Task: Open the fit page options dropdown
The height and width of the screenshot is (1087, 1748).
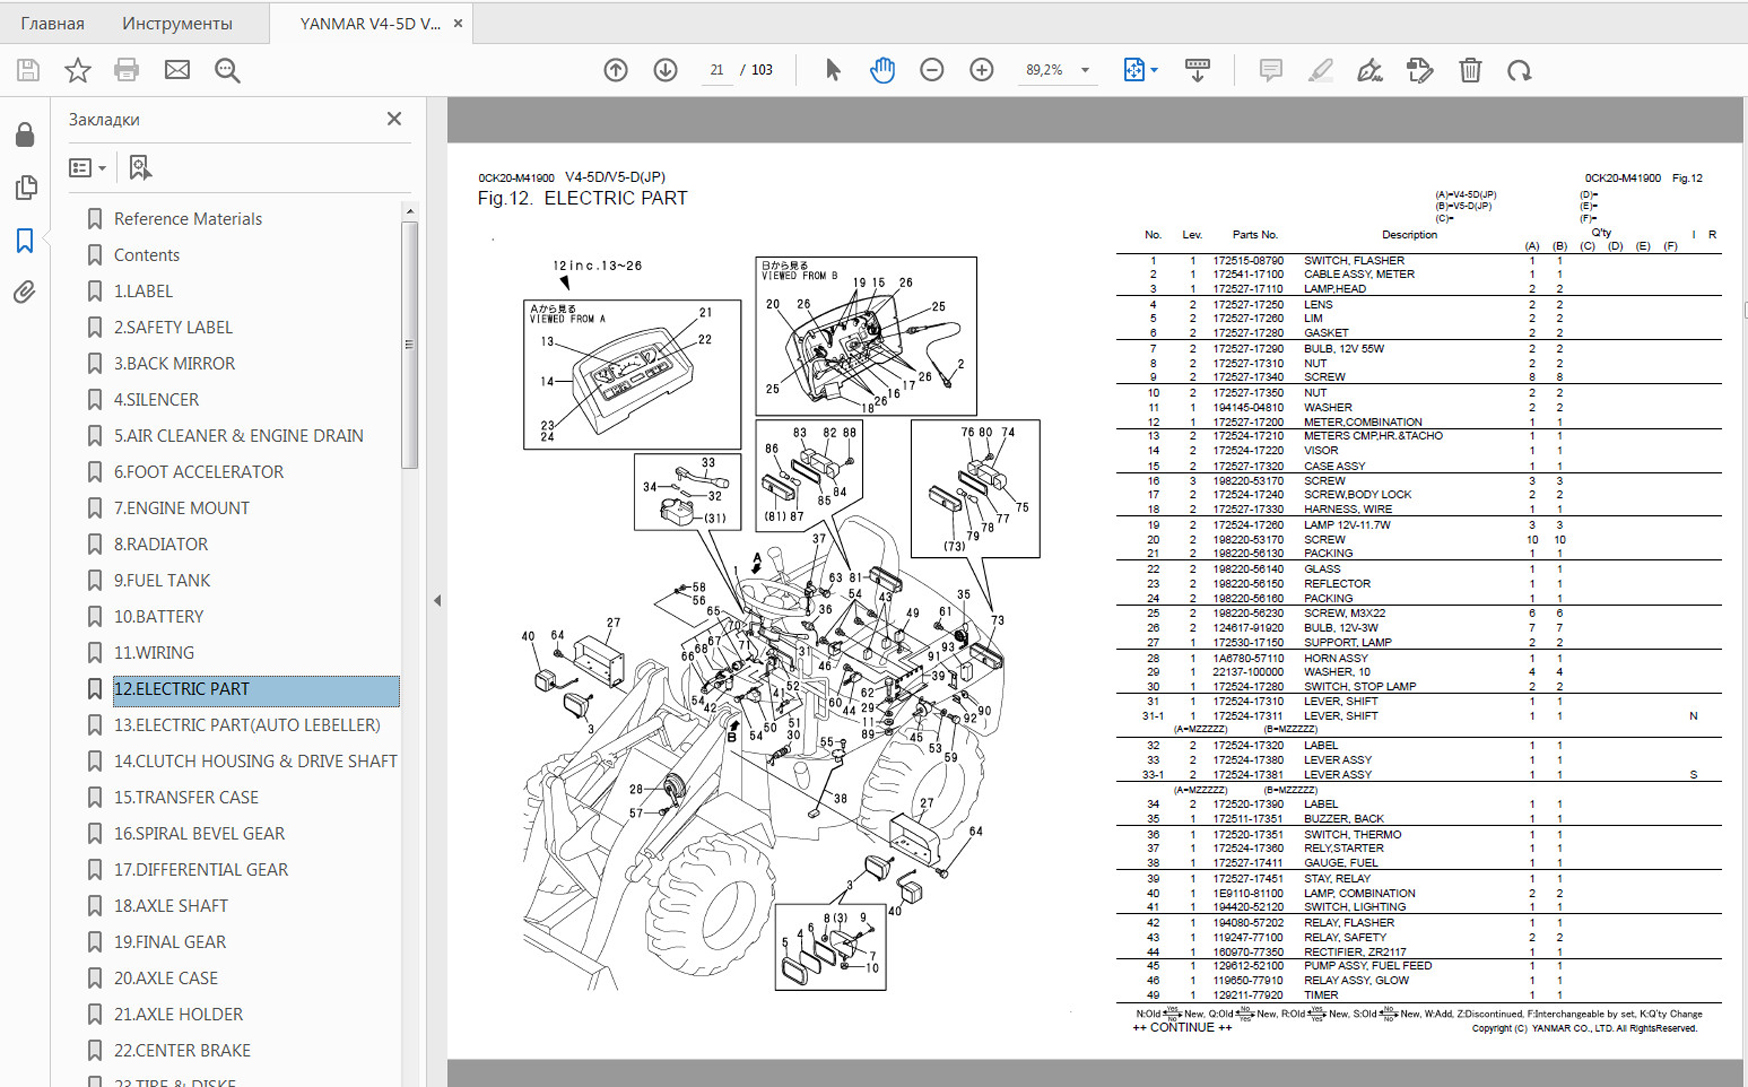Action: click(x=1154, y=70)
